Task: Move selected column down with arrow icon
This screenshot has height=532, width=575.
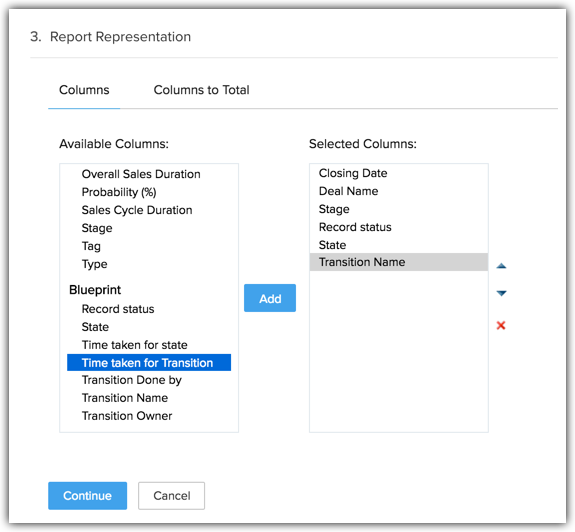Action: pos(501,293)
